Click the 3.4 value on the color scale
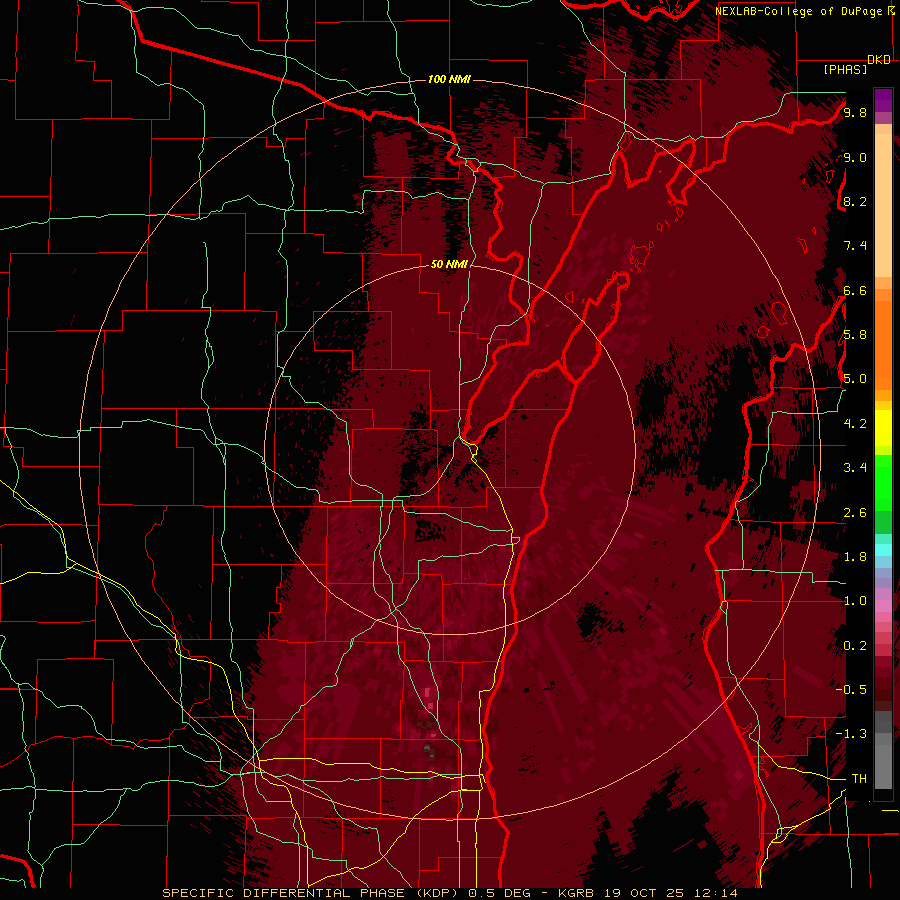This screenshot has height=900, width=900. click(855, 468)
